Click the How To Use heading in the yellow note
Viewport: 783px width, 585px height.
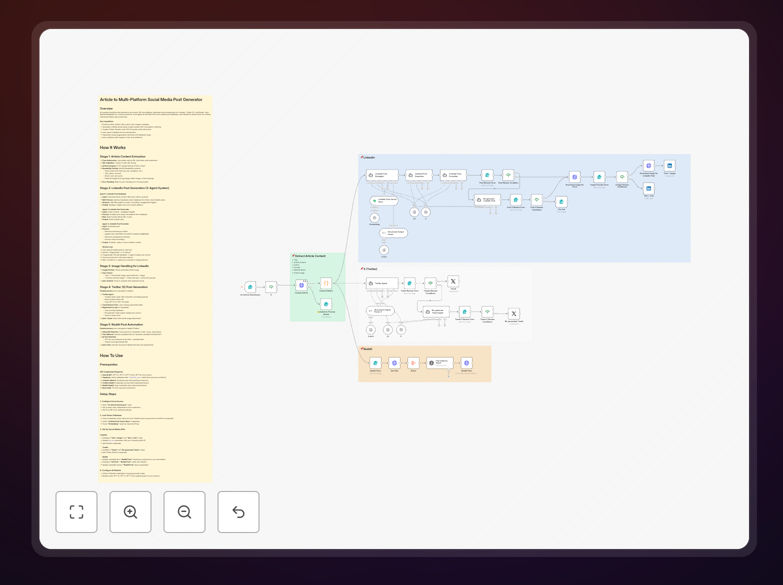(x=111, y=355)
